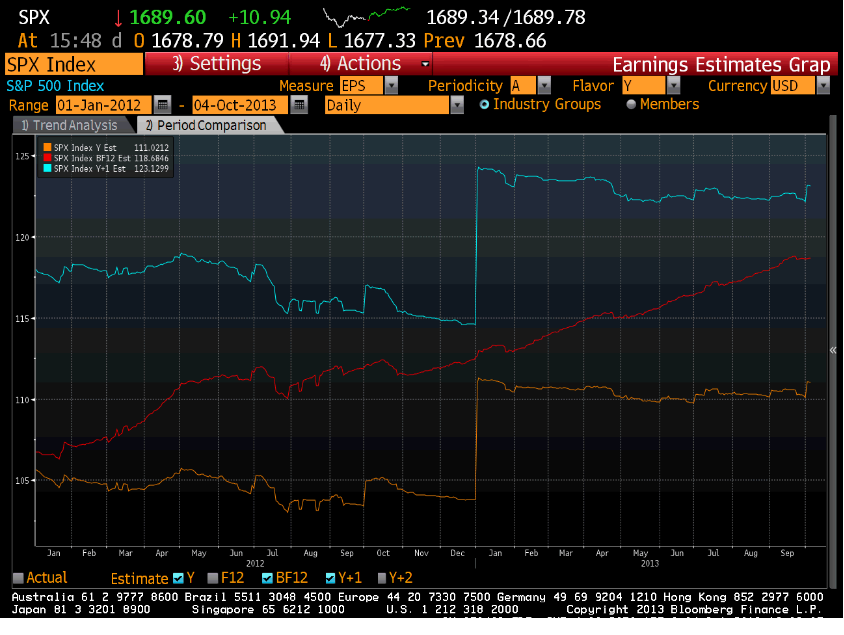Toggle the Actual checkbox

tap(18, 578)
